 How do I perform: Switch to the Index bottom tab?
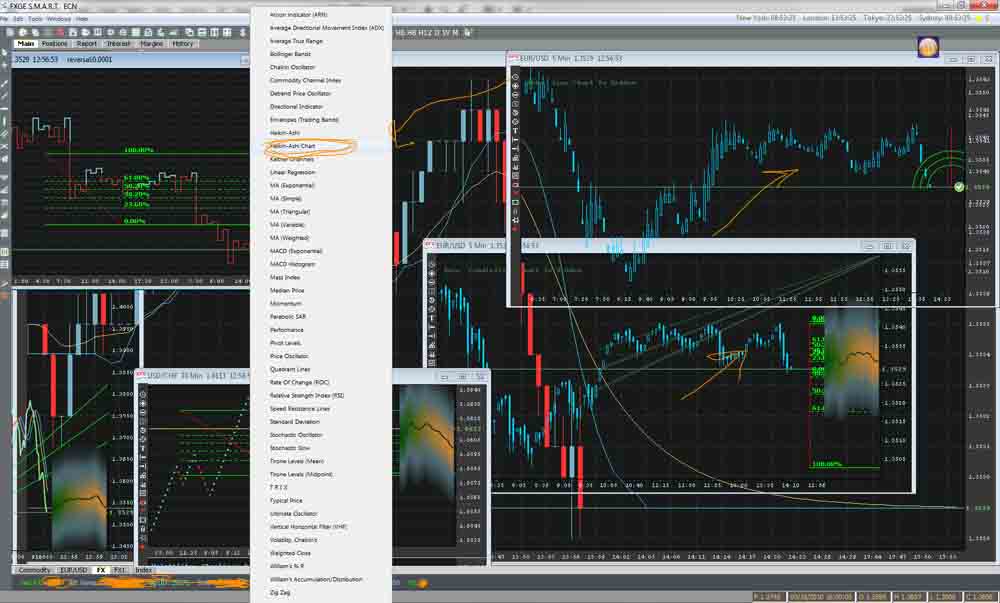[143, 570]
